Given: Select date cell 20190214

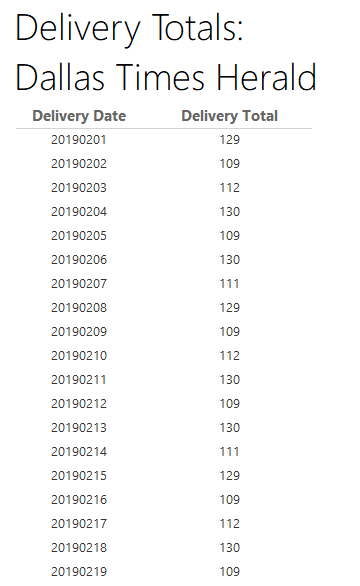Looking at the screenshot, I should pyautogui.click(x=79, y=452).
